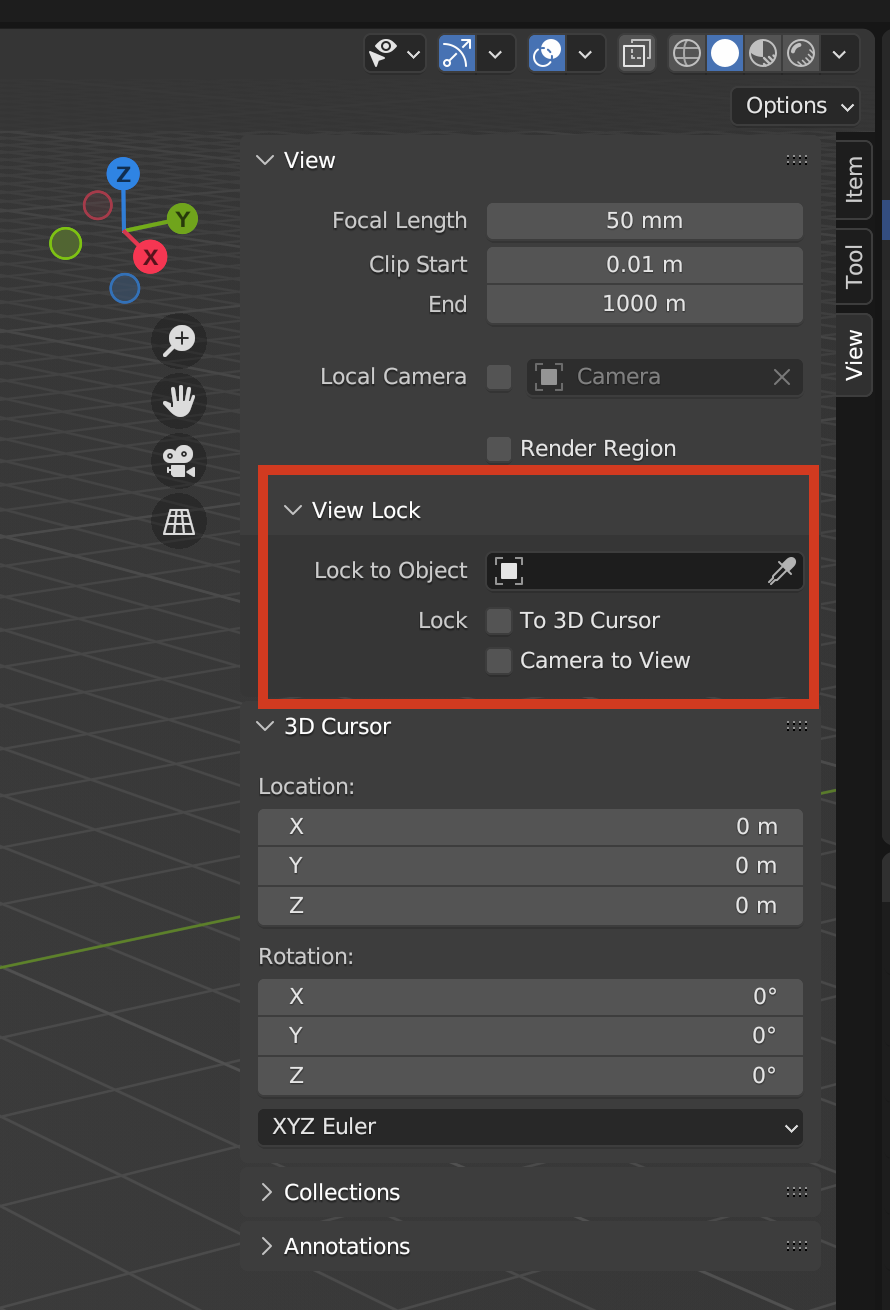Select material preview shading icon
The image size is (890, 1310).
pyautogui.click(x=763, y=53)
